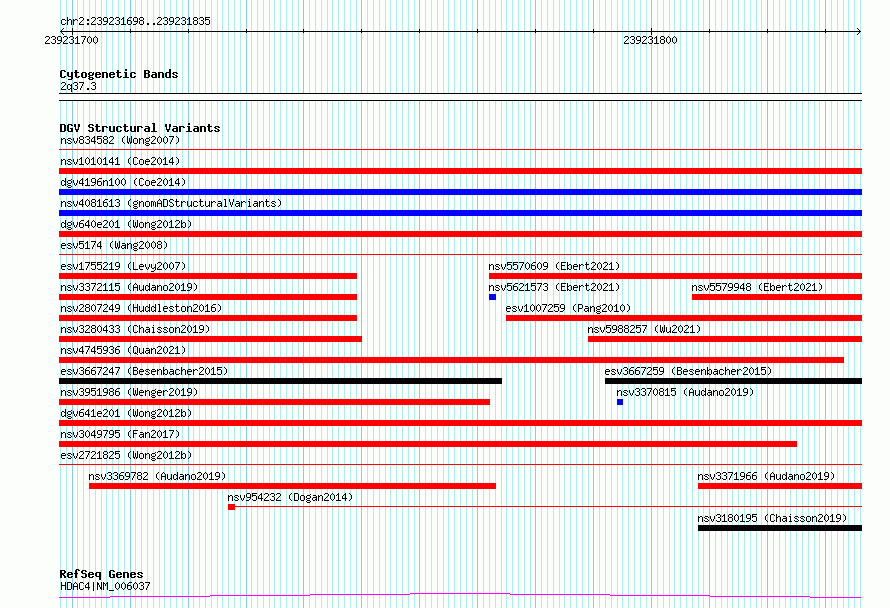This screenshot has height=608, width=890.
Task: Open nsv5579948 (Ebert2021) variant
Action: point(757,287)
